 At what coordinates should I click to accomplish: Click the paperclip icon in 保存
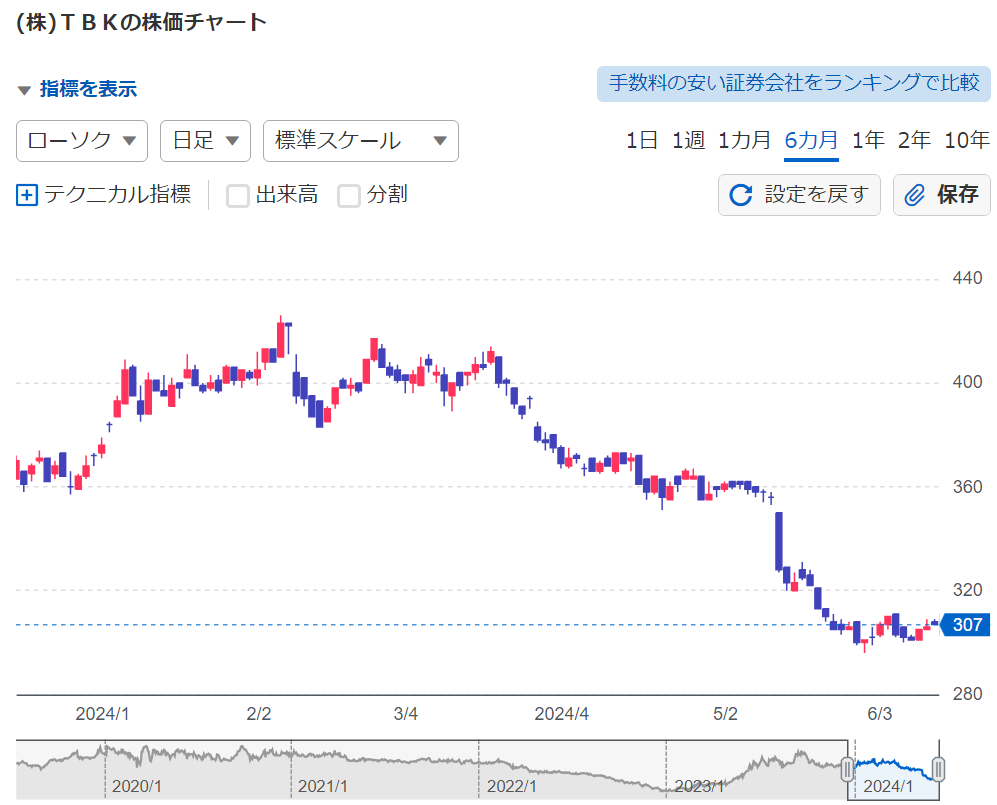[x=914, y=195]
